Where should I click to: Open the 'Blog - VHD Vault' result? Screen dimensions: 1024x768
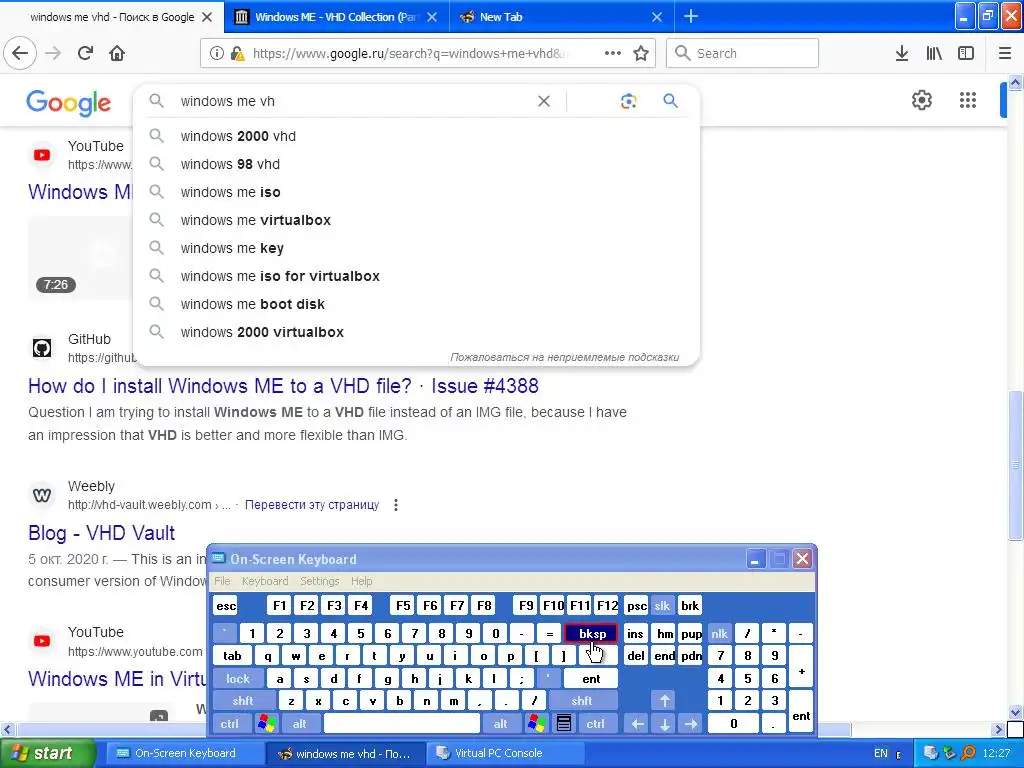[x=101, y=533]
